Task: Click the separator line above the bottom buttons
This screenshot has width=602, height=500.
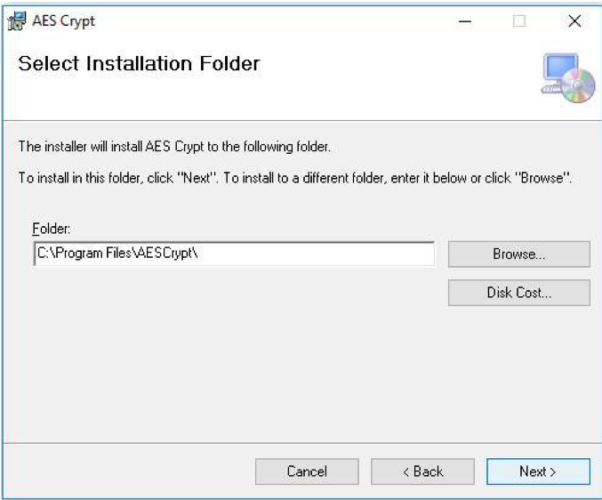Action: [300, 441]
